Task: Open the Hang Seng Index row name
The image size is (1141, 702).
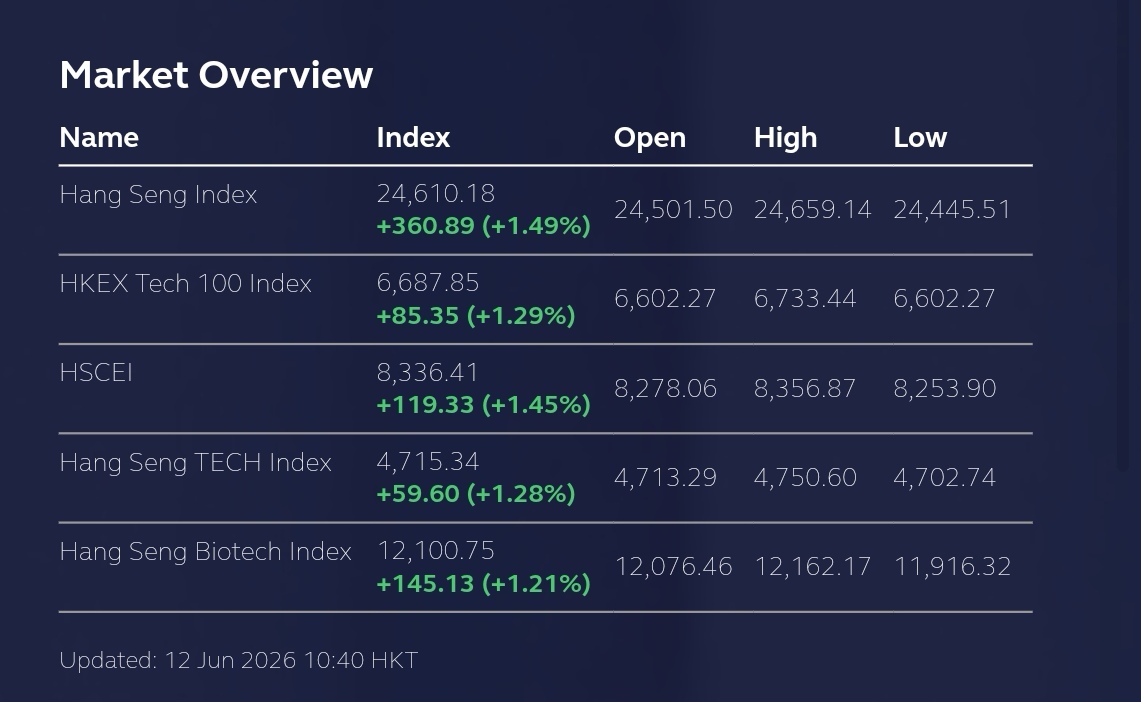Action: [x=158, y=195]
